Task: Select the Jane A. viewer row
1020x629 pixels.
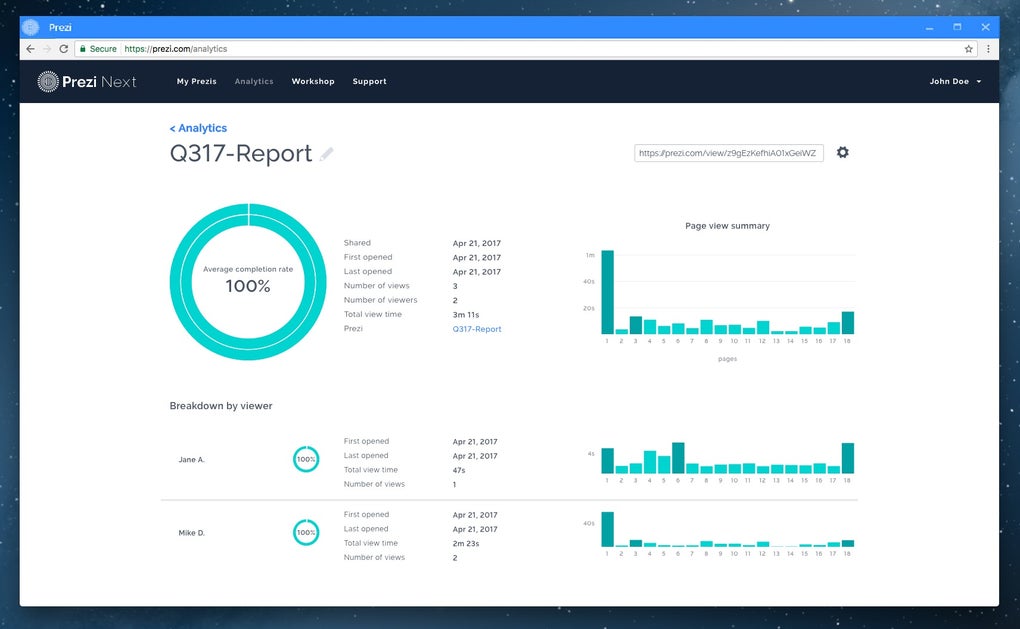Action: pyautogui.click(x=509, y=462)
